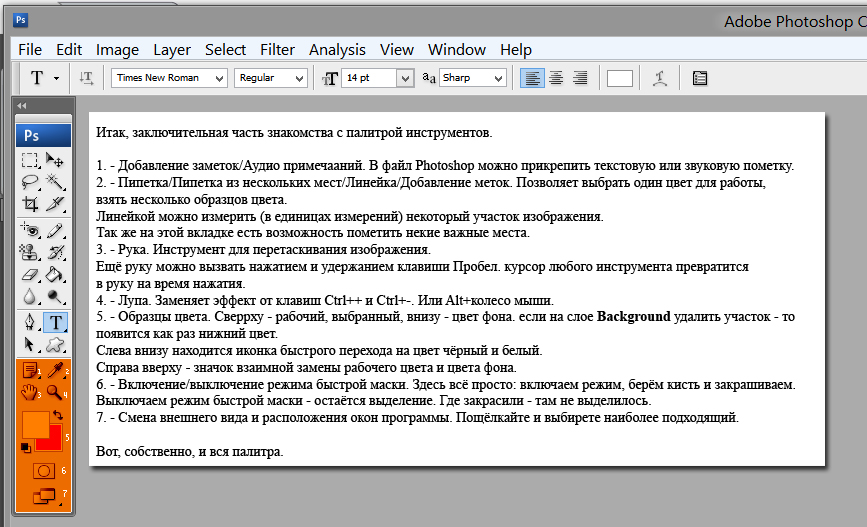Screen dimensions: 867x527
Task: Select the Magic Wand tool
Action: 55,182
